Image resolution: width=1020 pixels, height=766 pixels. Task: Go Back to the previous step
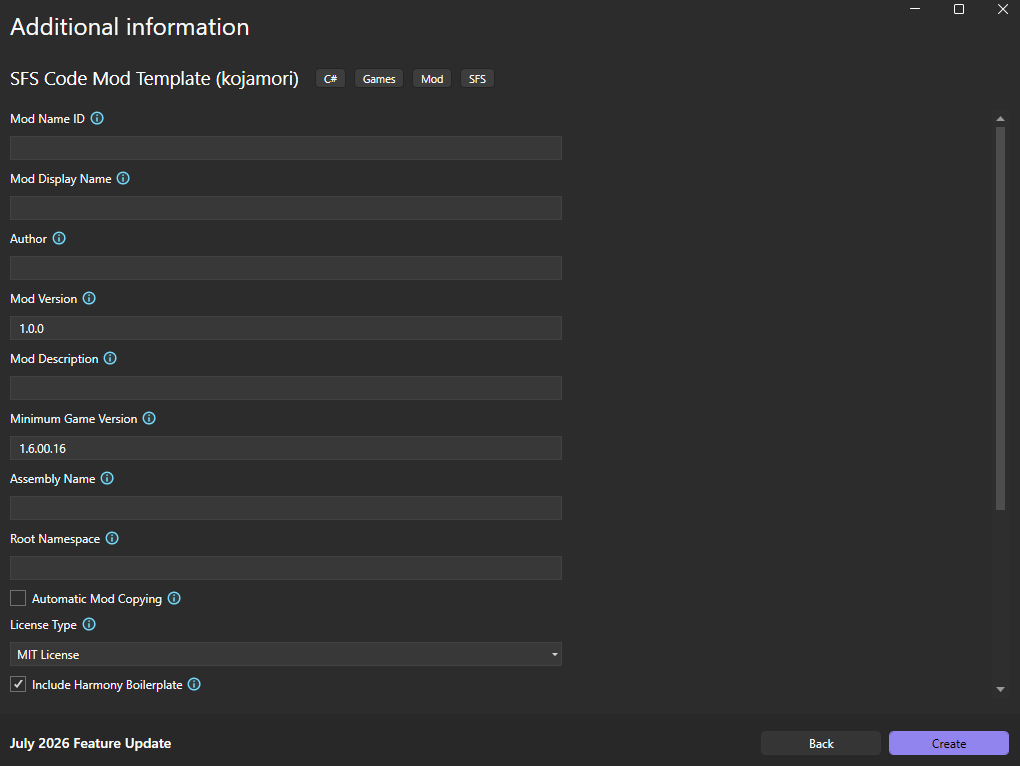tap(821, 743)
